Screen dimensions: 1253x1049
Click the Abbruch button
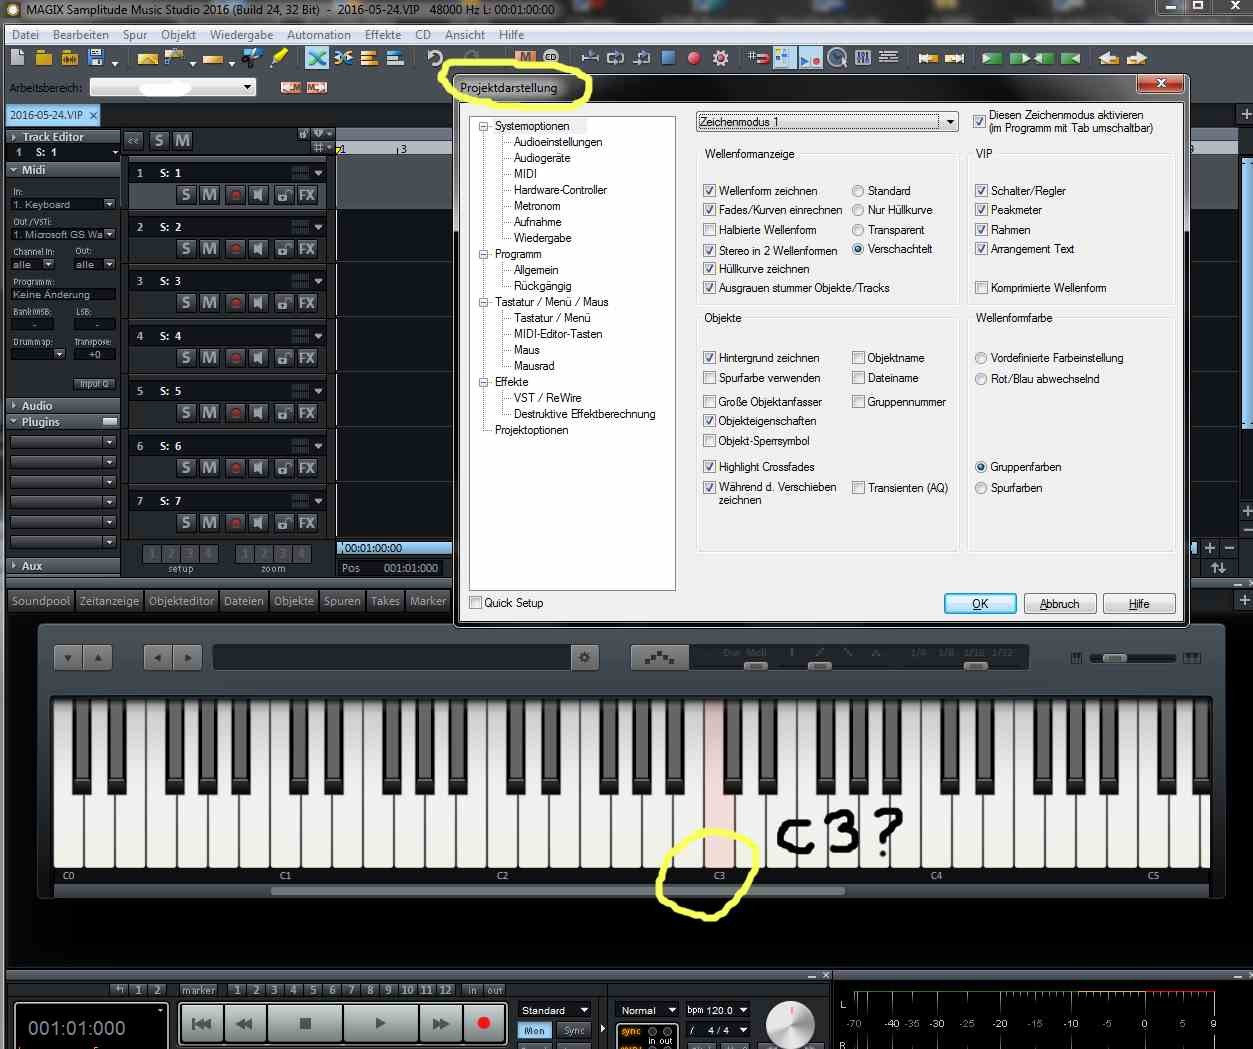[1059, 604]
